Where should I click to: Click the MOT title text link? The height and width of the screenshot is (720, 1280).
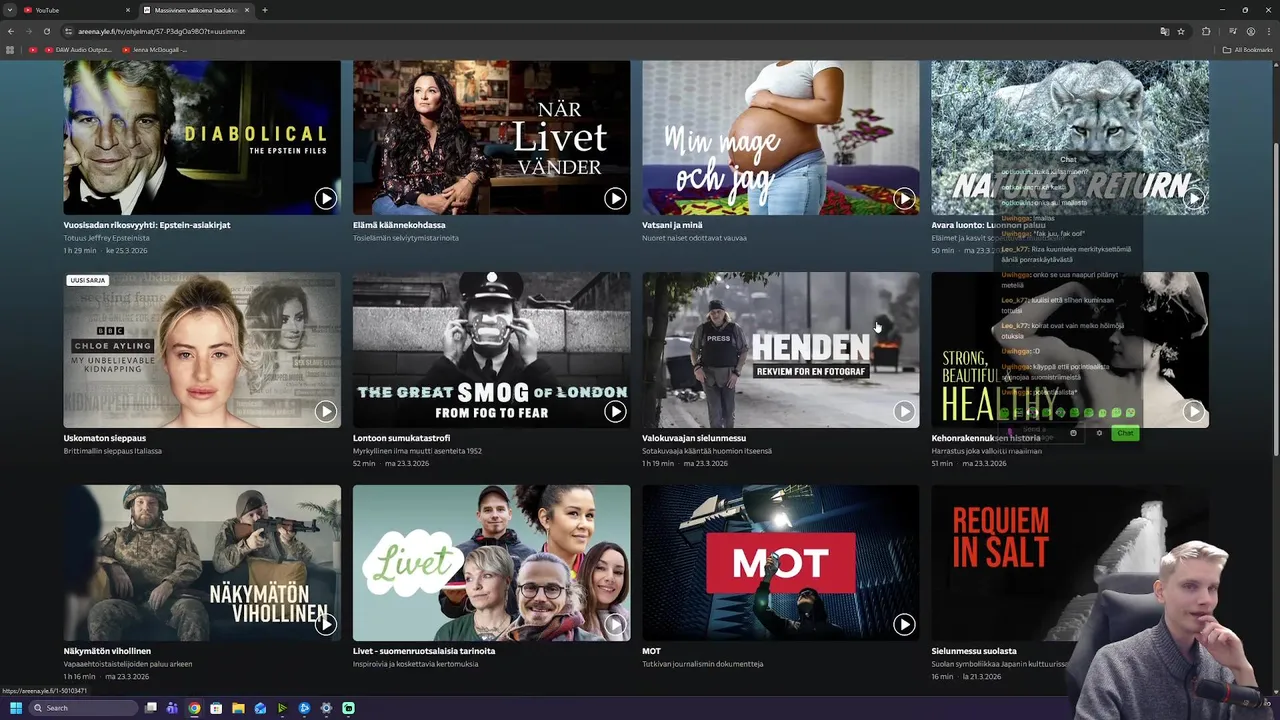click(x=651, y=651)
